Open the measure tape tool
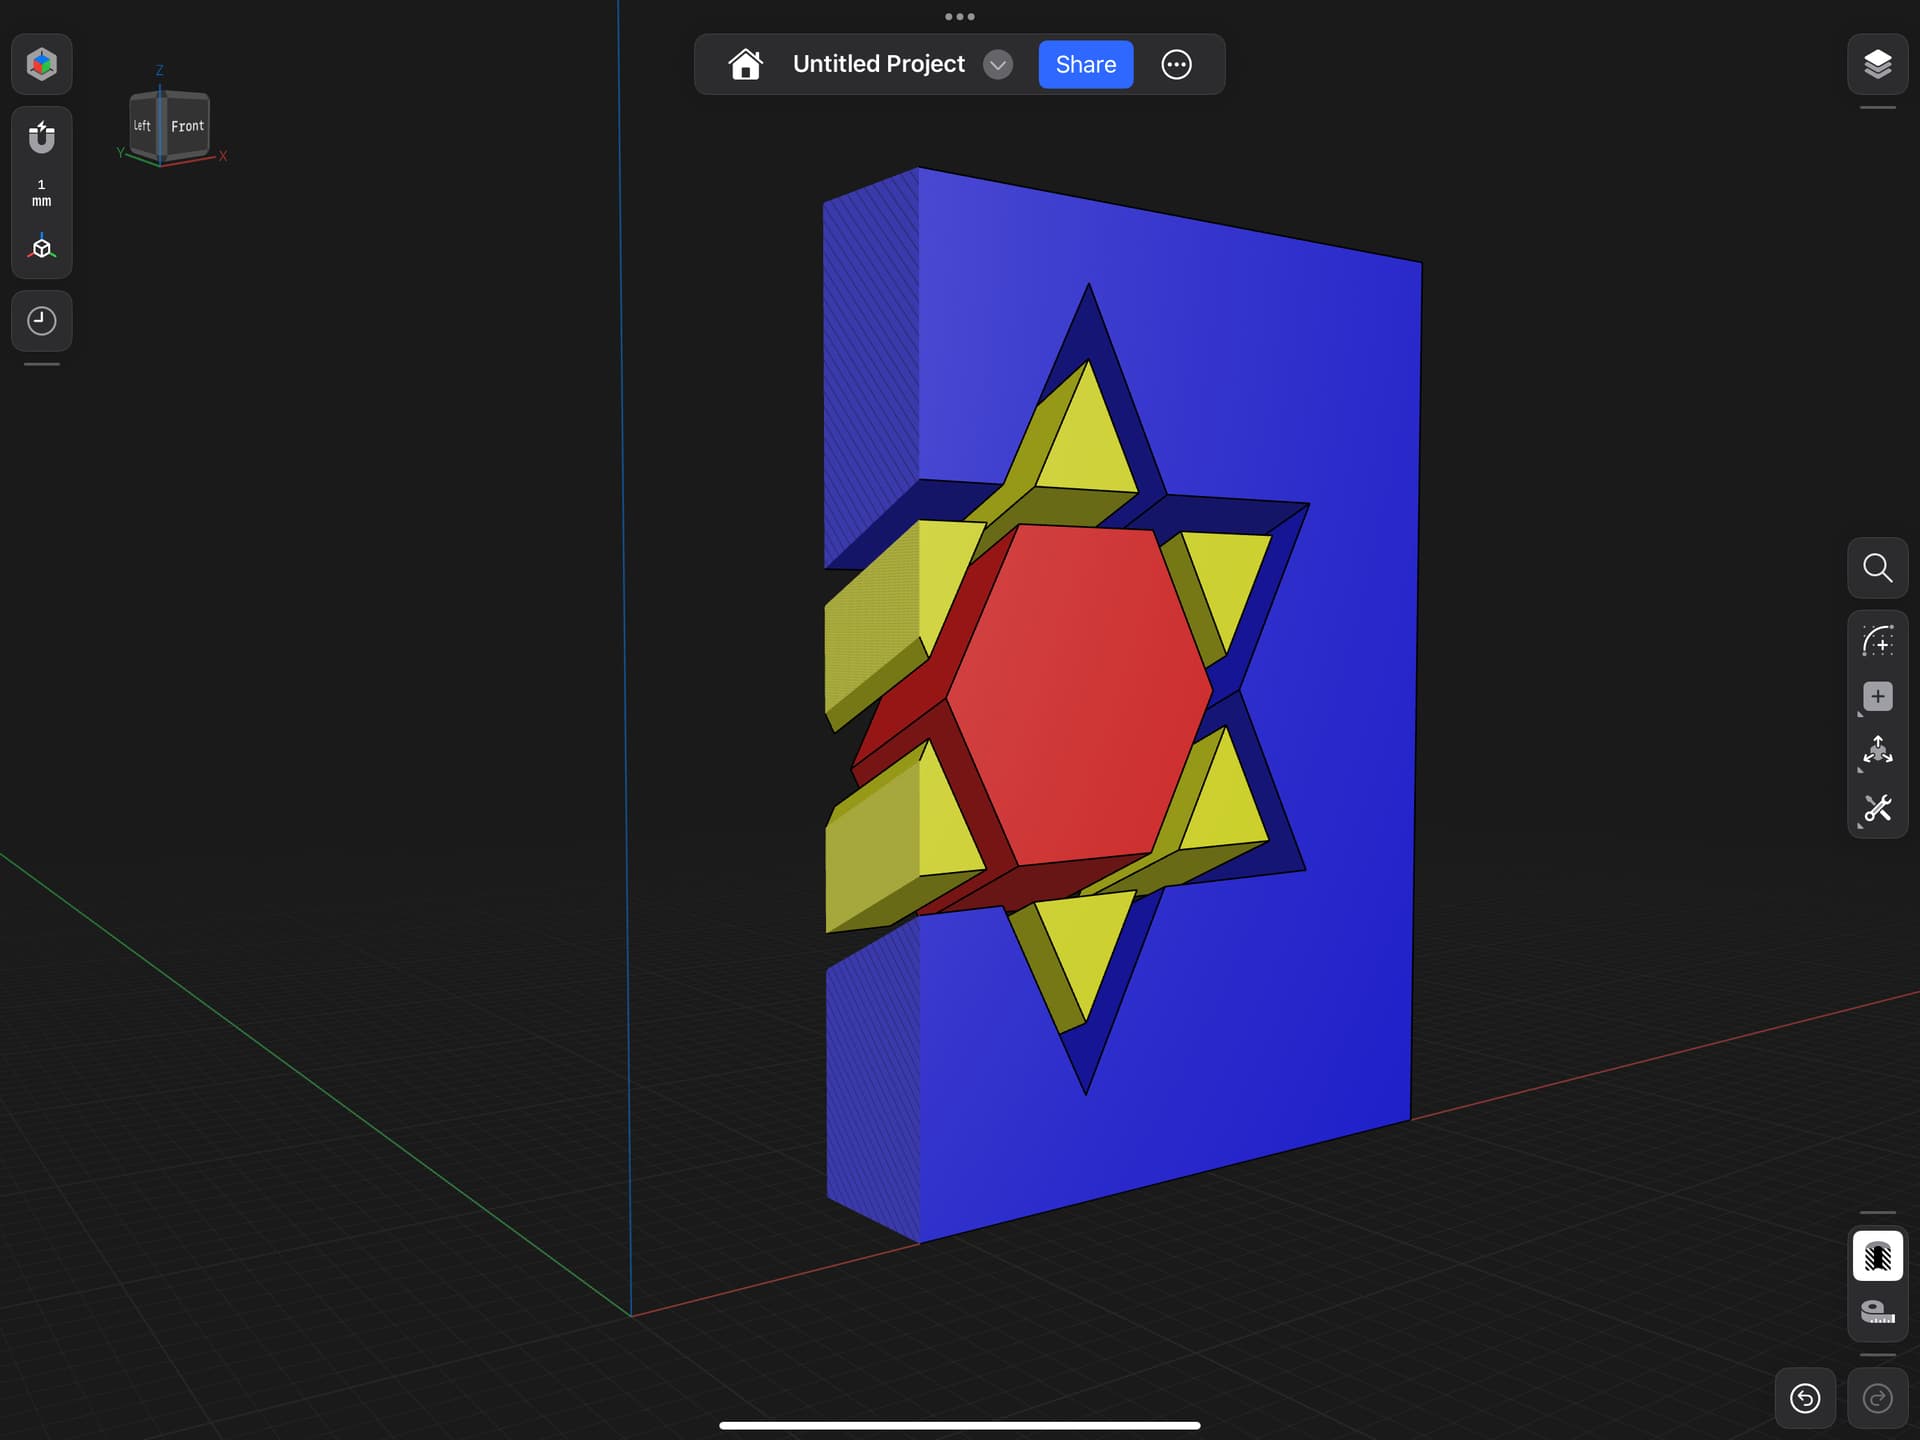The height and width of the screenshot is (1440, 1920). pos(1877,1312)
